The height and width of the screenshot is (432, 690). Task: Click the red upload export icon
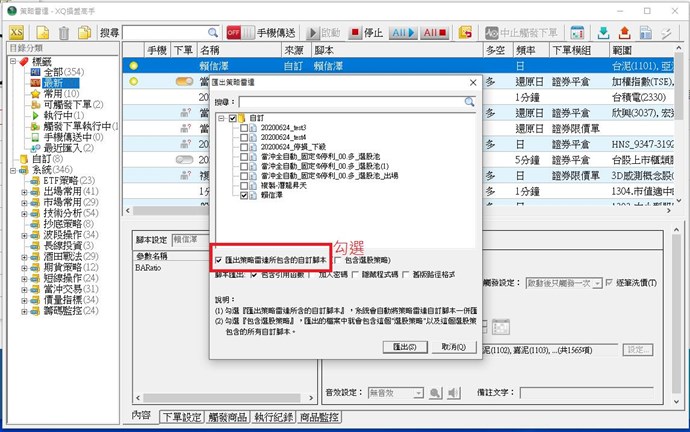624,33
